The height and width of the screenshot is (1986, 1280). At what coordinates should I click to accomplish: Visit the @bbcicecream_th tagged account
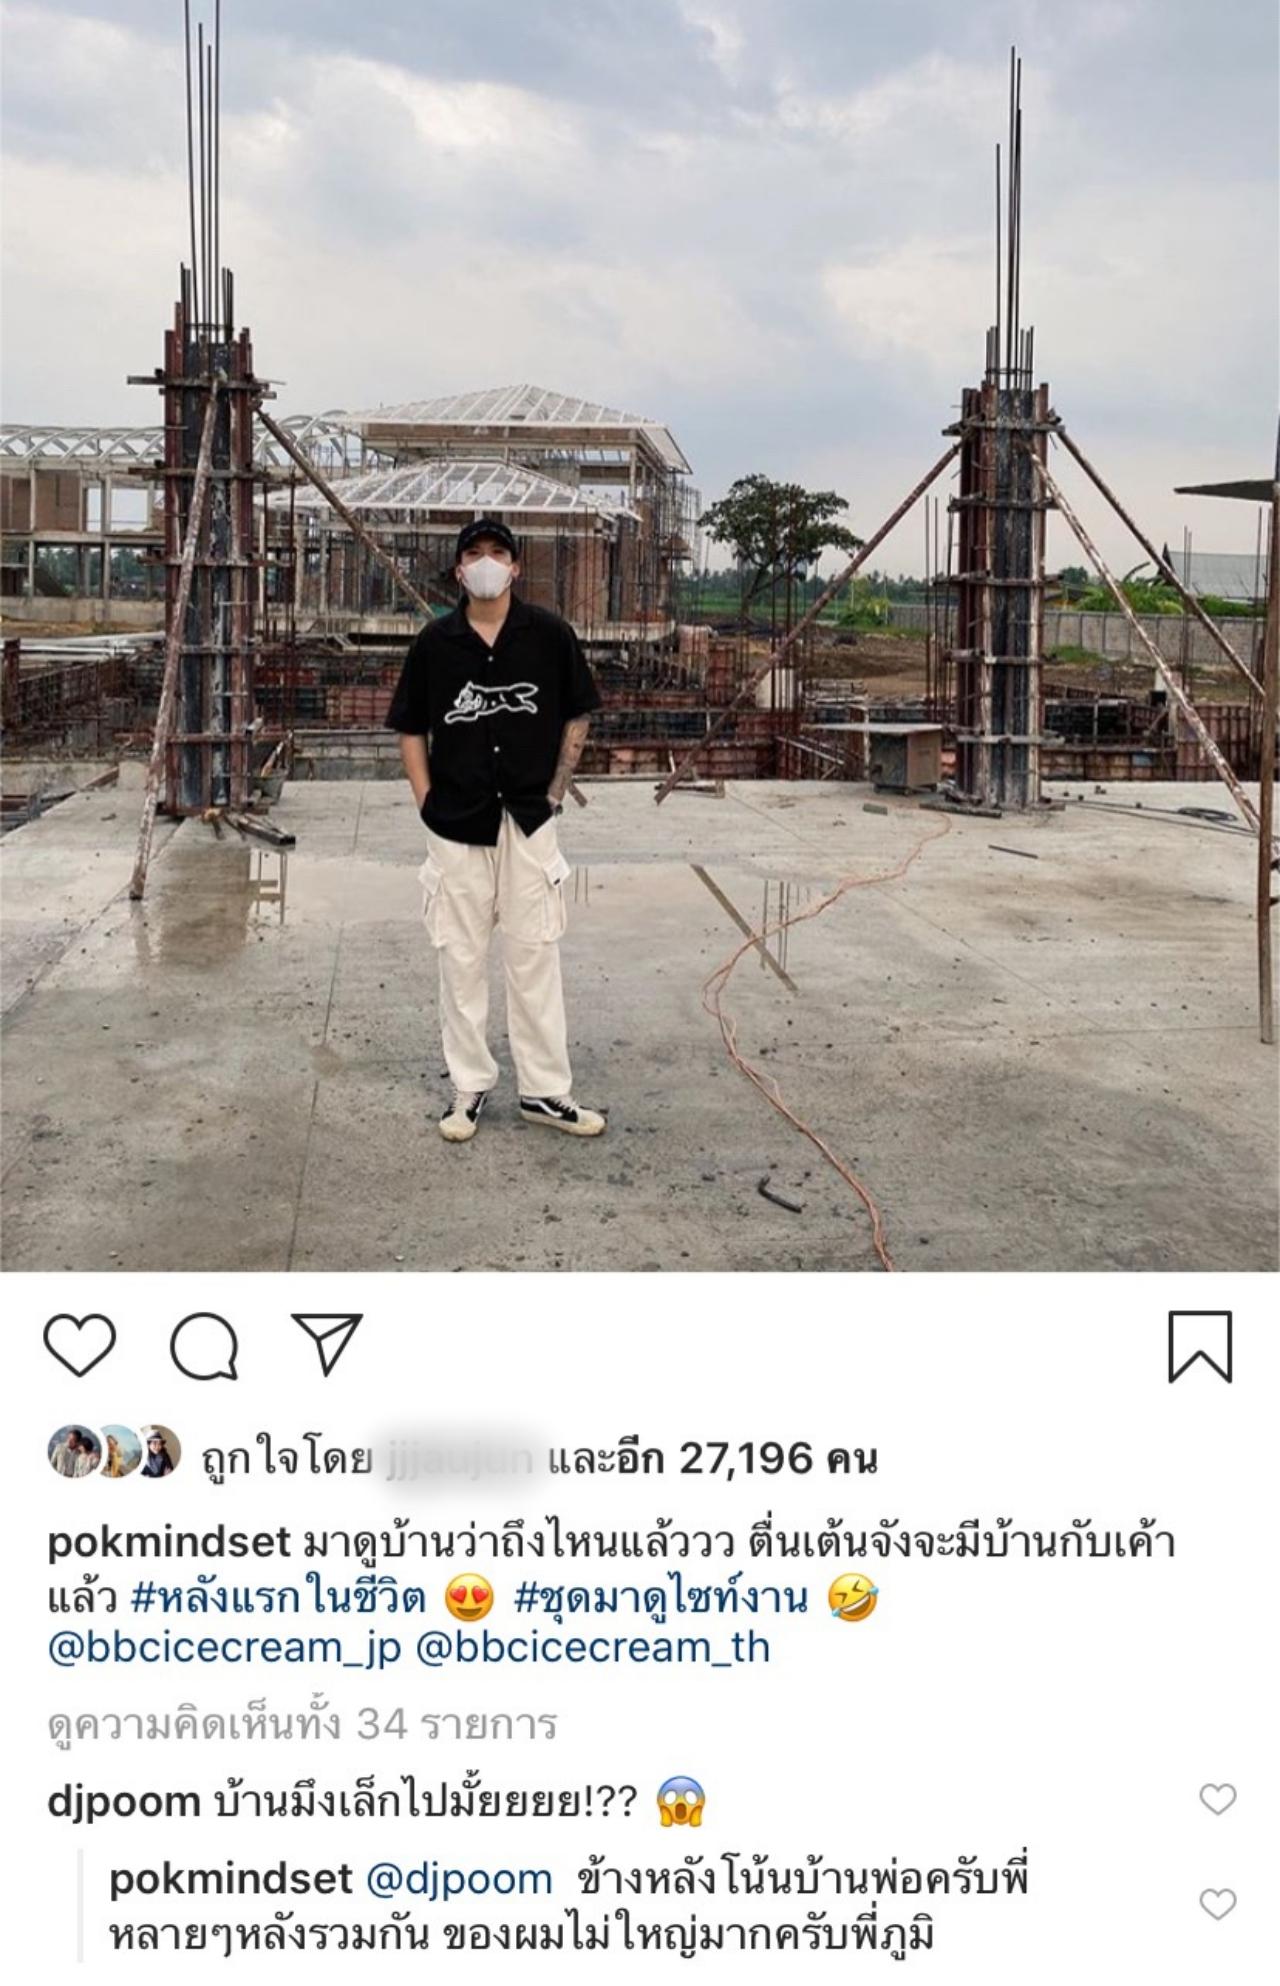592,1649
